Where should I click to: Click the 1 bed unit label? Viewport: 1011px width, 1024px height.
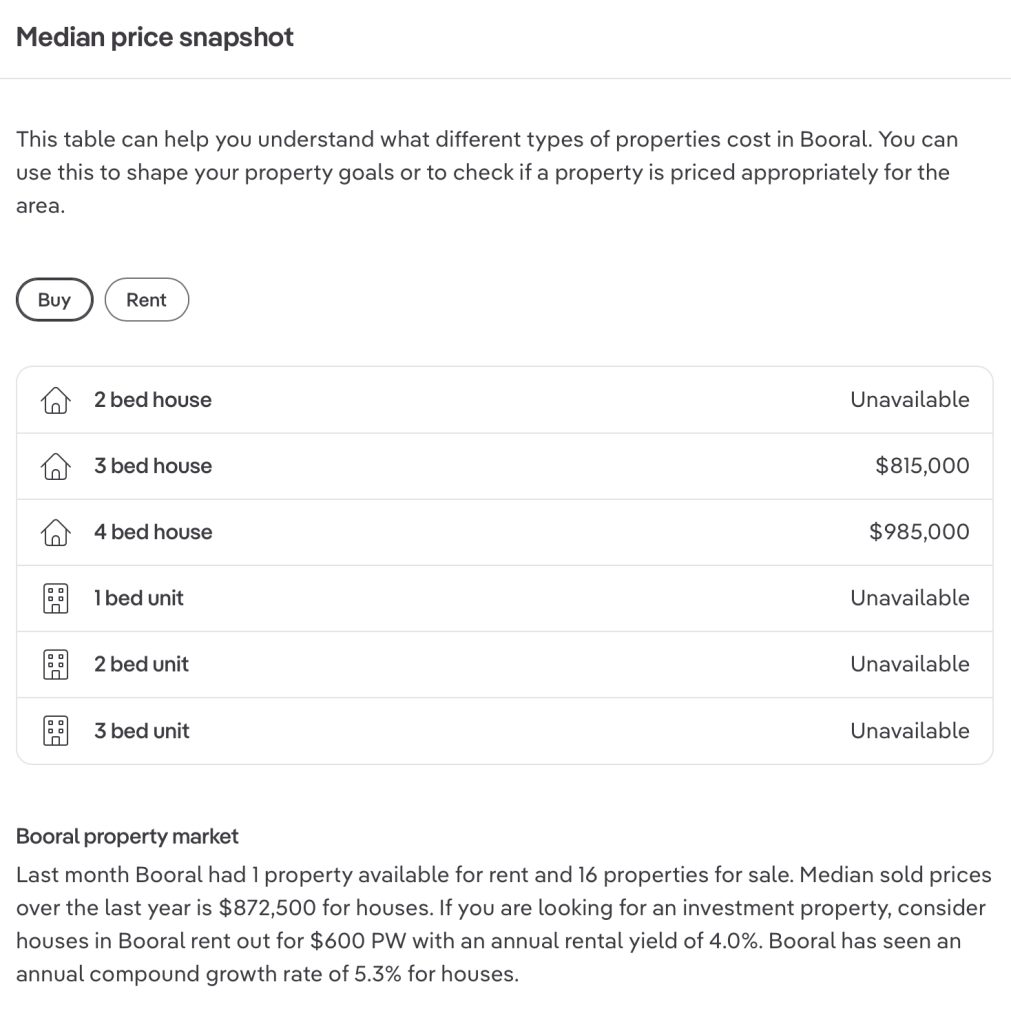[139, 598]
